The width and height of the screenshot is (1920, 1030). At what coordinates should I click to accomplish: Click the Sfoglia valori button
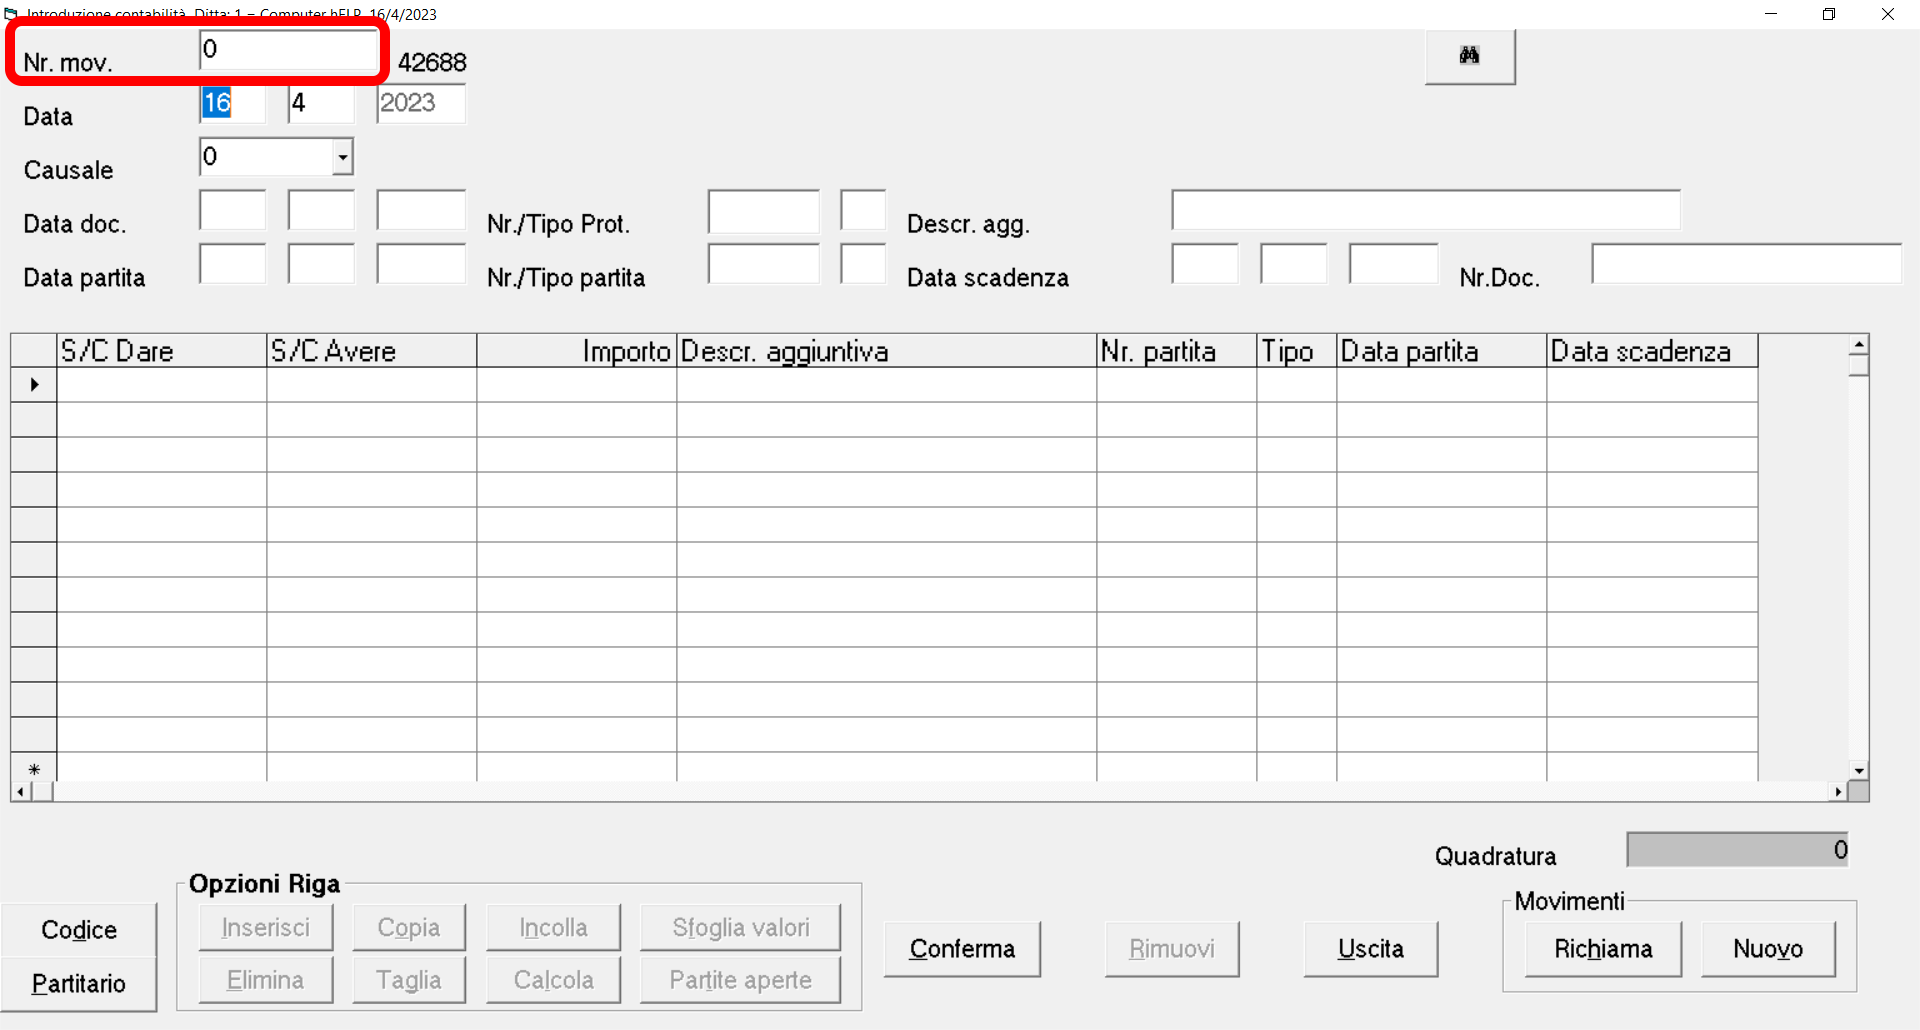click(741, 928)
